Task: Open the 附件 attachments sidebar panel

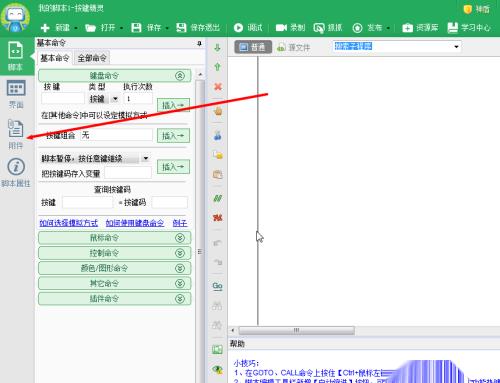Action: 16,134
